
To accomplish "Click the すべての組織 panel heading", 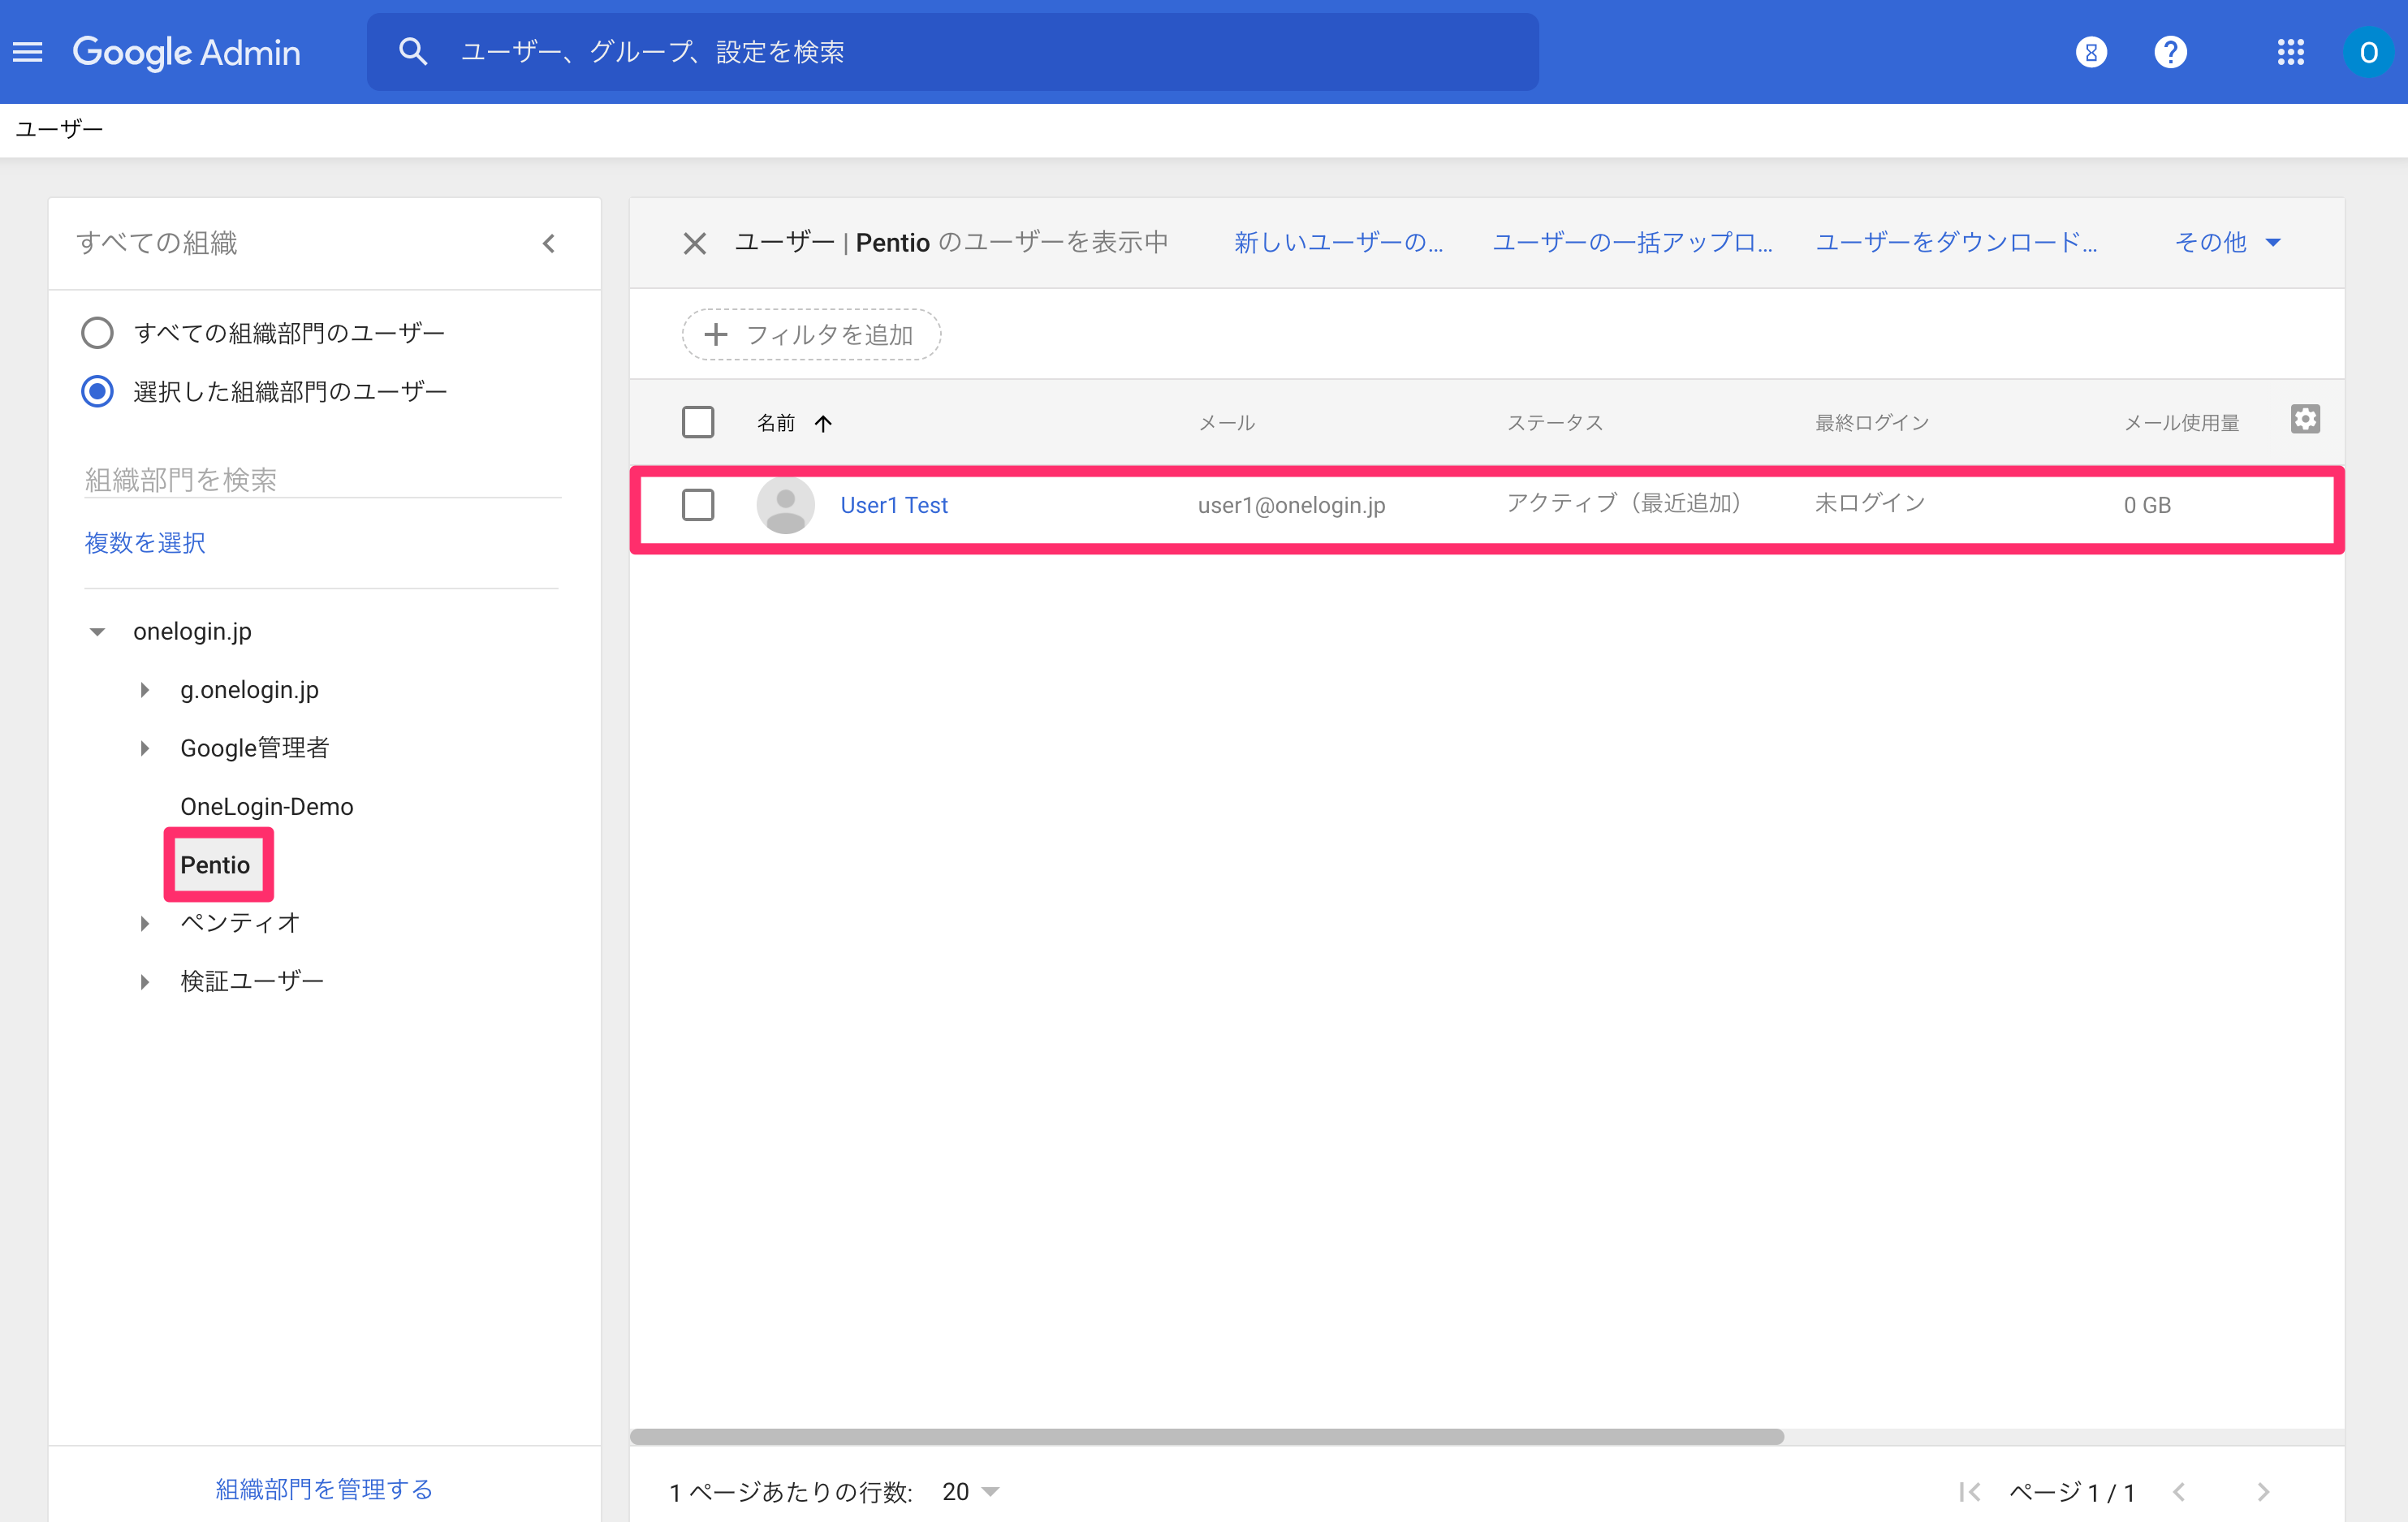I will pos(157,243).
